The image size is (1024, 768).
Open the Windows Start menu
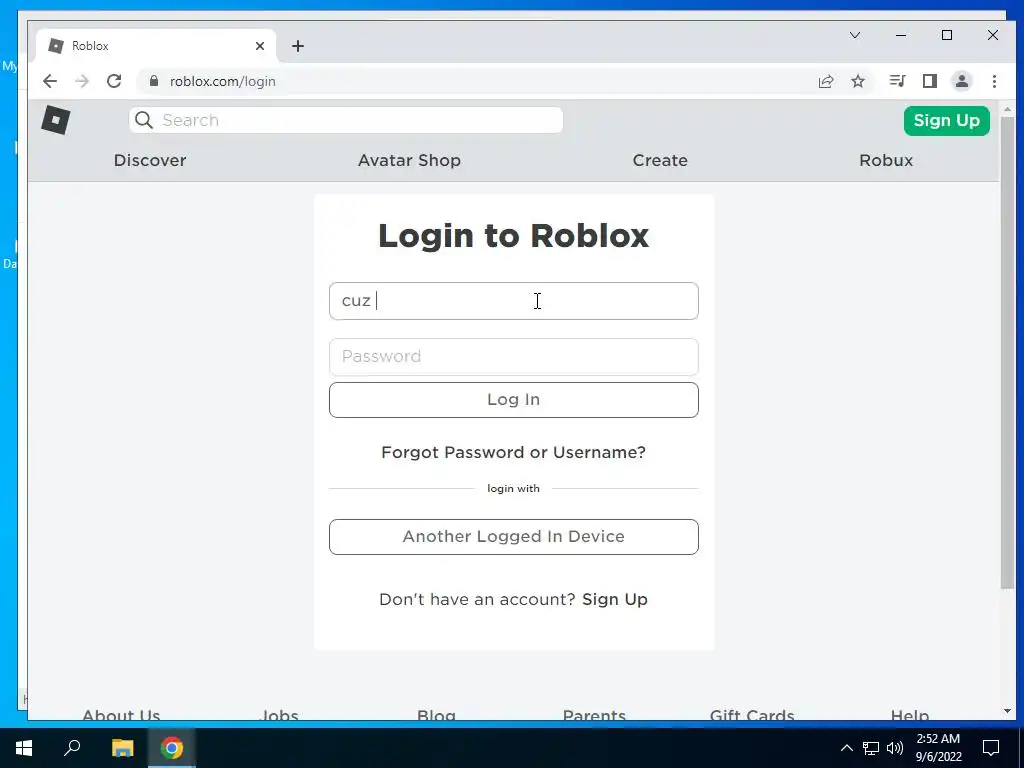pos(24,748)
